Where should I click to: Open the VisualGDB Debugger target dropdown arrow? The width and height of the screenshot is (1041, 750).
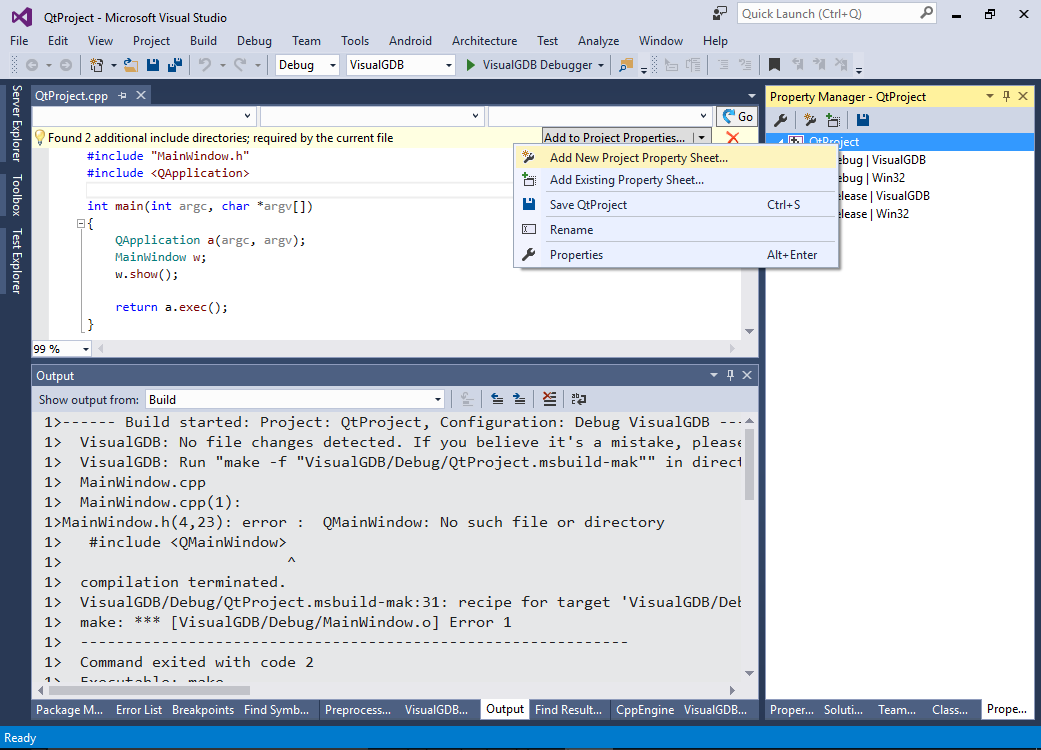point(601,65)
